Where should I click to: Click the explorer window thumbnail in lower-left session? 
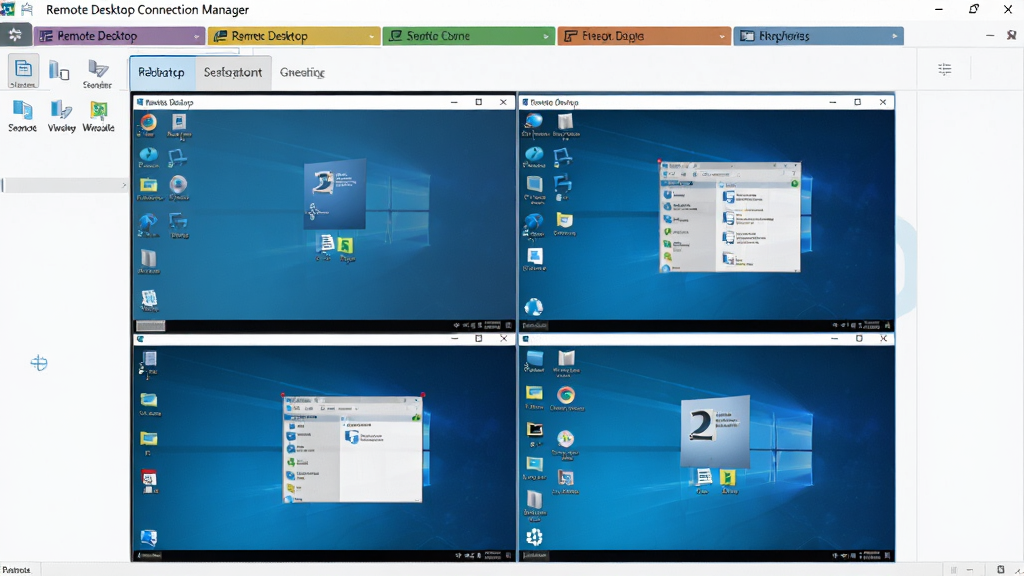coord(353,449)
